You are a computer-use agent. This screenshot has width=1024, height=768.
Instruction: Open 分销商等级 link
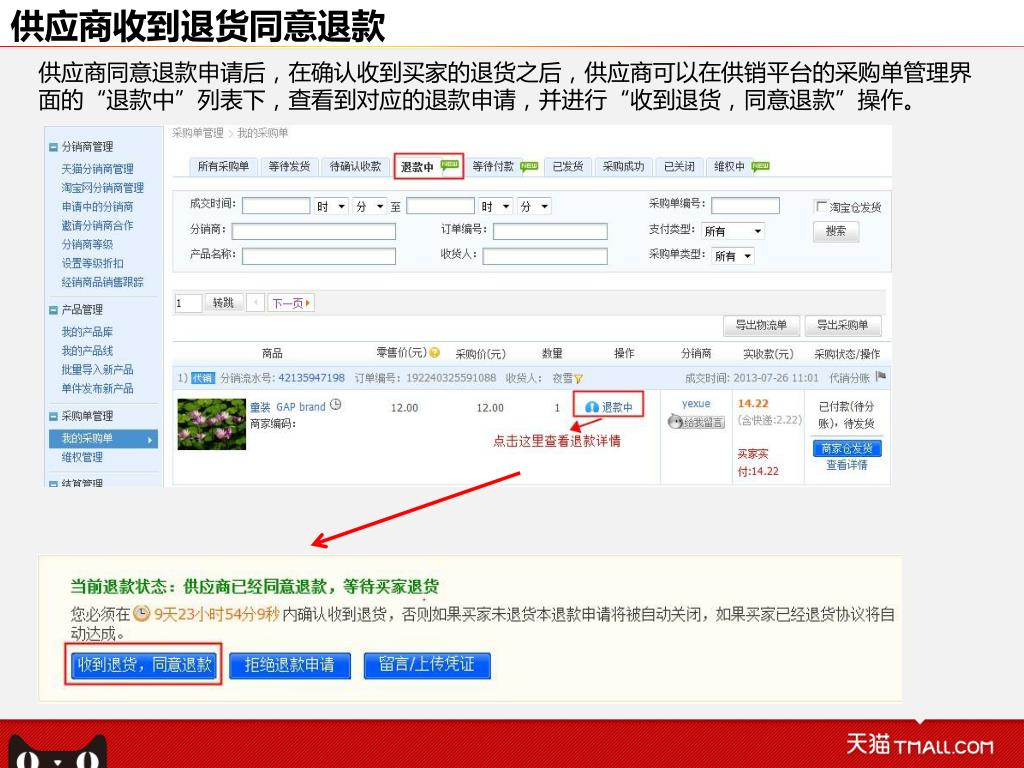(x=88, y=244)
